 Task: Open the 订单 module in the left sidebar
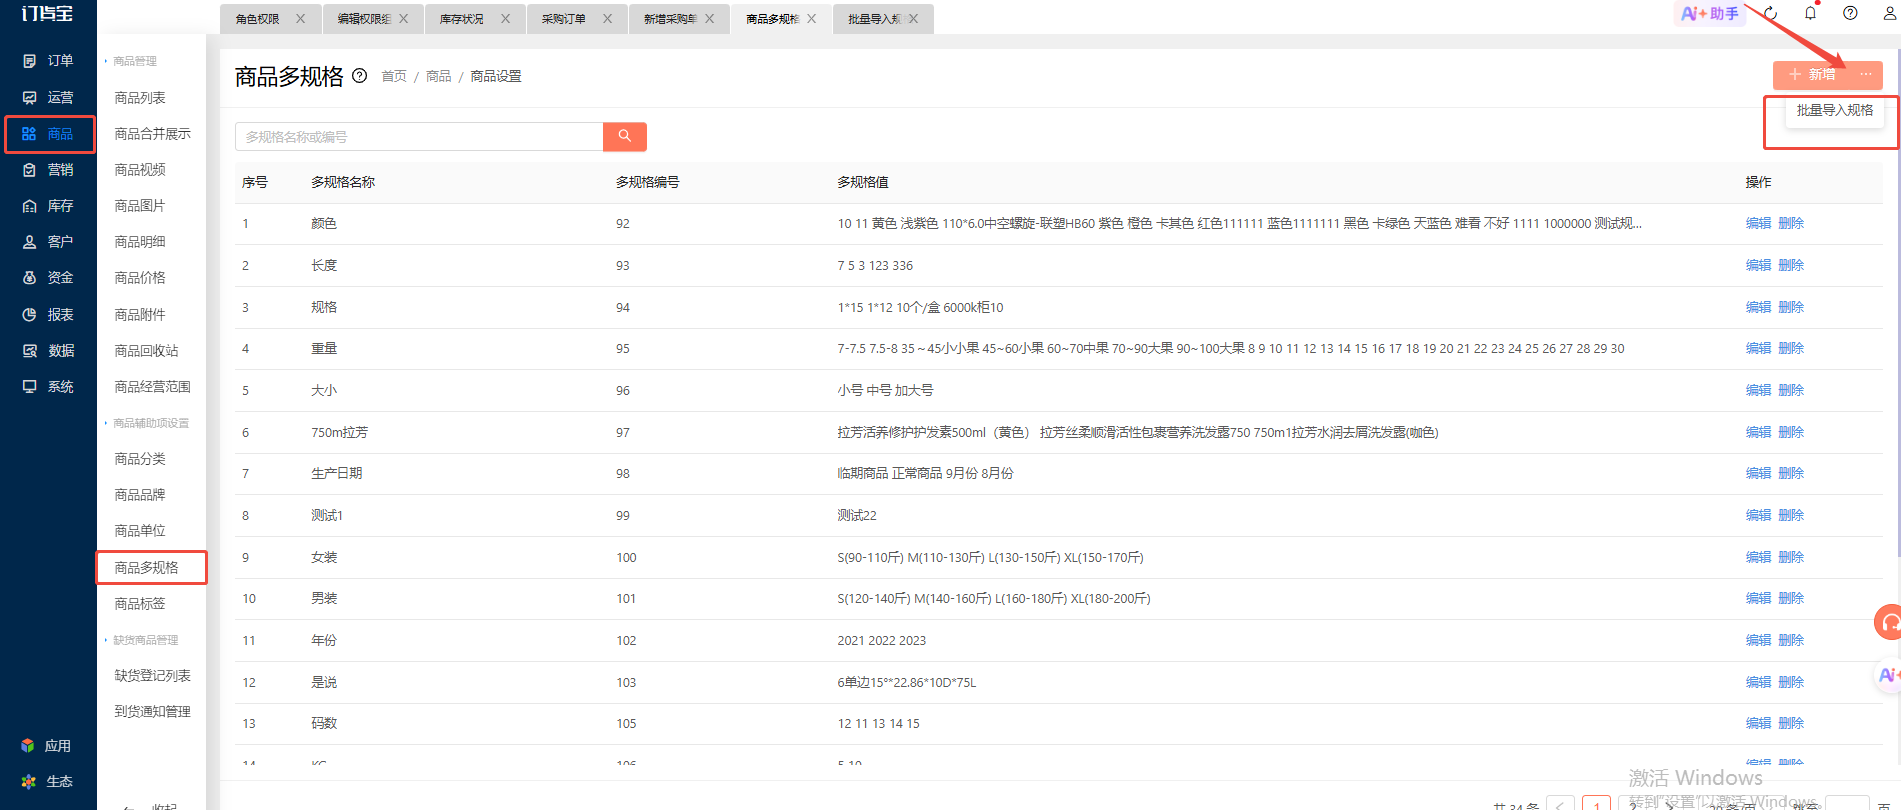pyautogui.click(x=48, y=61)
